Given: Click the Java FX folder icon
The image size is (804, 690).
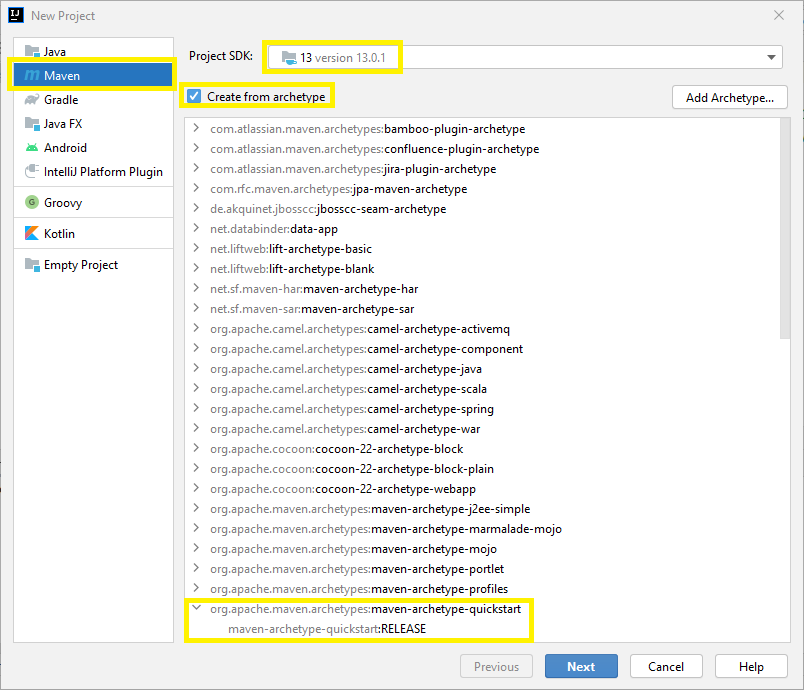Looking at the screenshot, I should click(x=32, y=124).
